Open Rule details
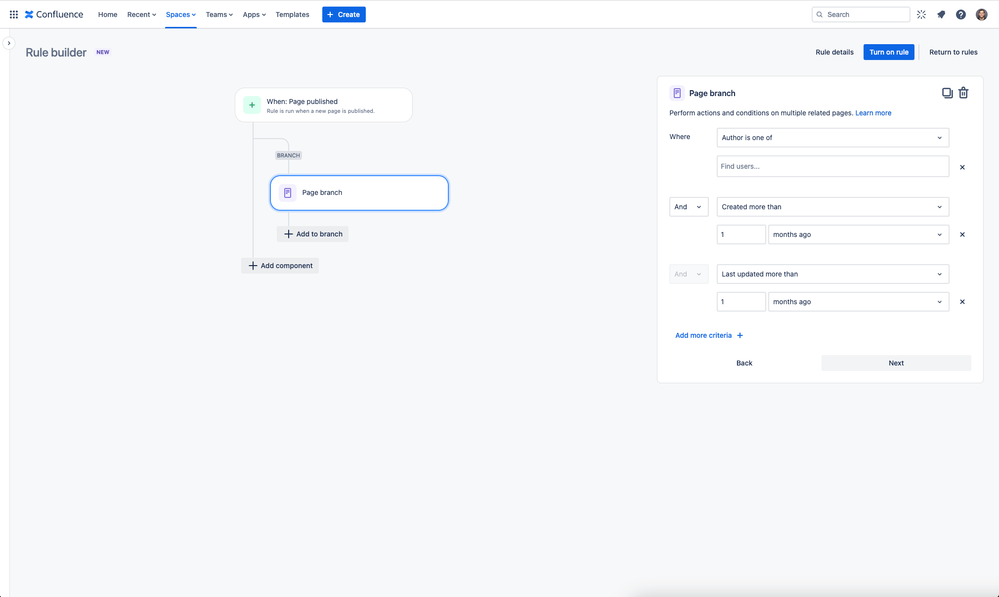This screenshot has height=597, width=999. click(834, 52)
